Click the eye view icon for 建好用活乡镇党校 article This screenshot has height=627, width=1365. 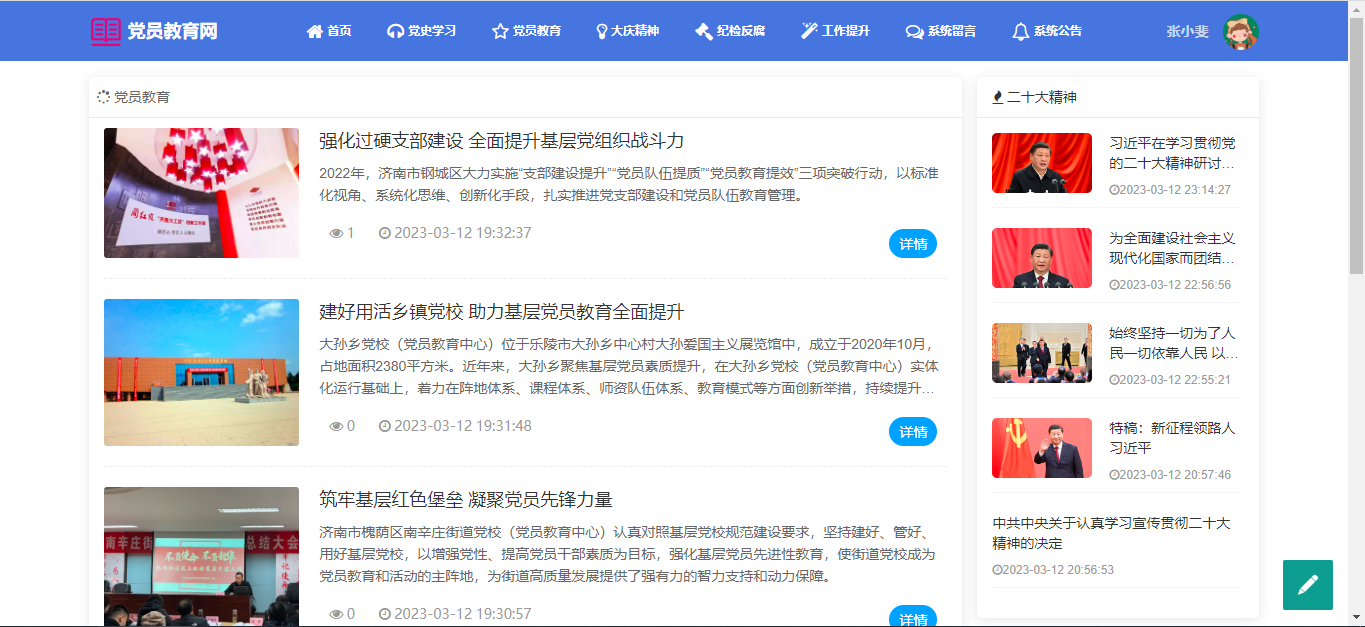click(336, 426)
